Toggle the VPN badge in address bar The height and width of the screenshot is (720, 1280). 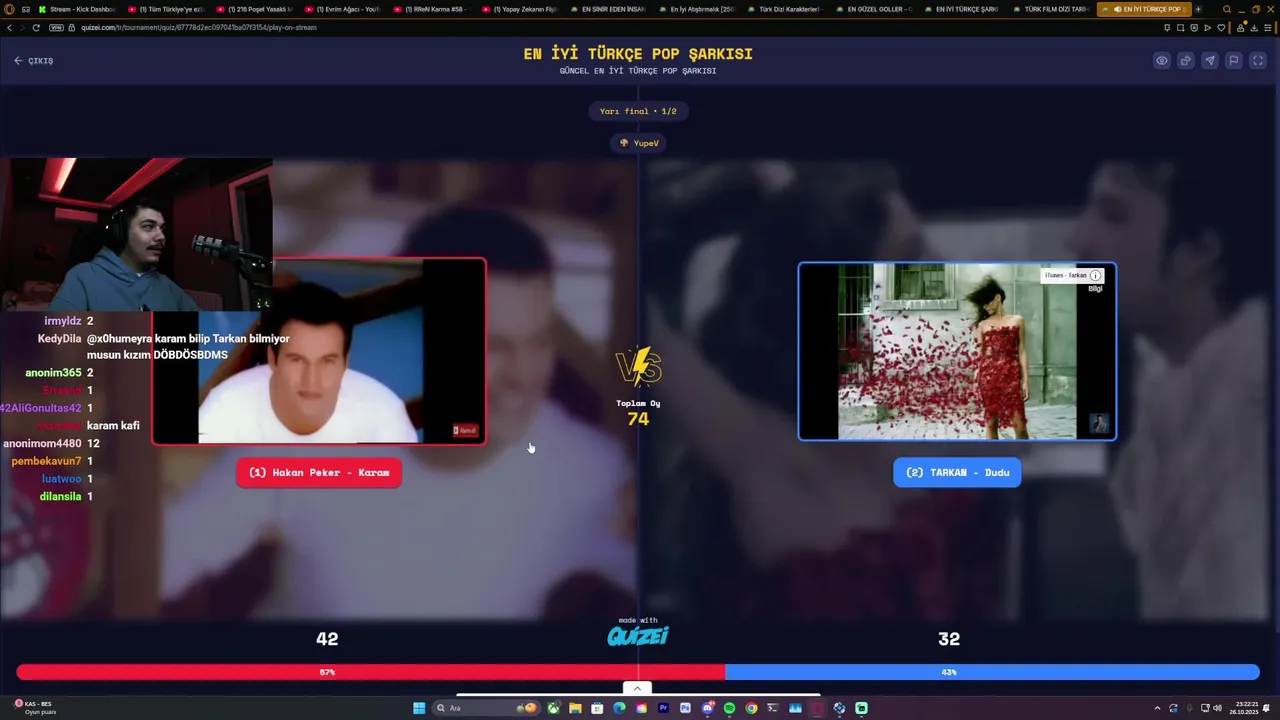pyautogui.click(x=56, y=28)
